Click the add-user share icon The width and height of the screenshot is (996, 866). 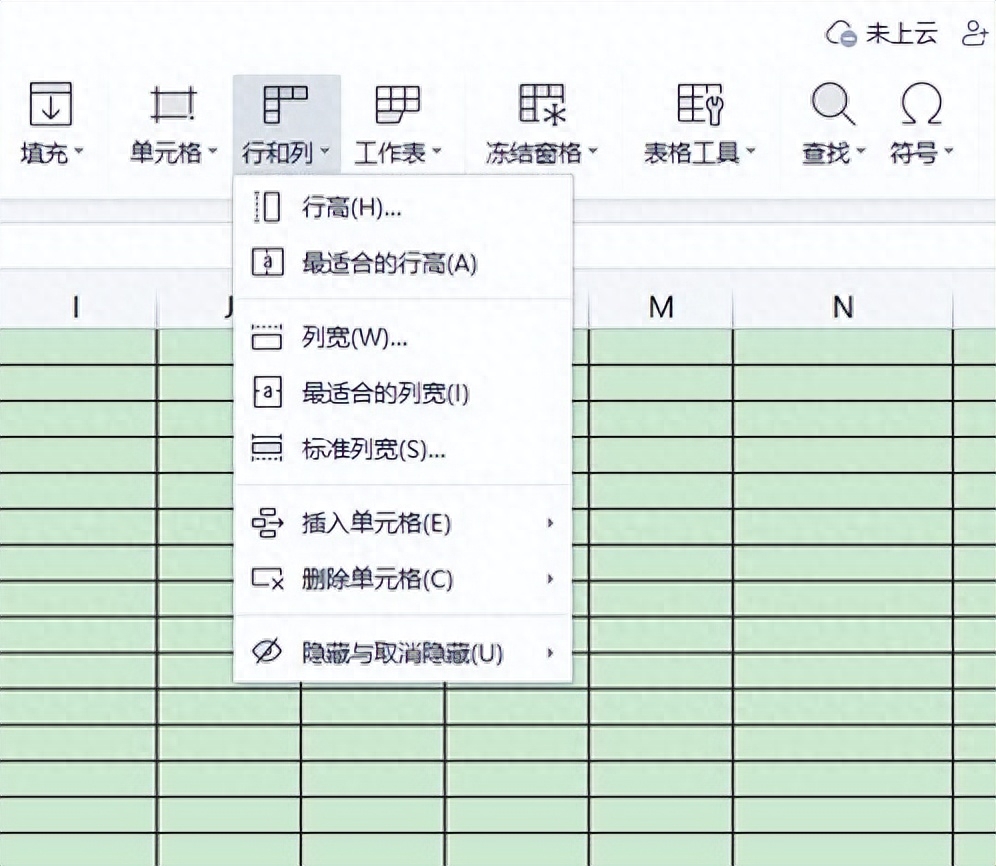pyautogui.click(x=975, y=33)
